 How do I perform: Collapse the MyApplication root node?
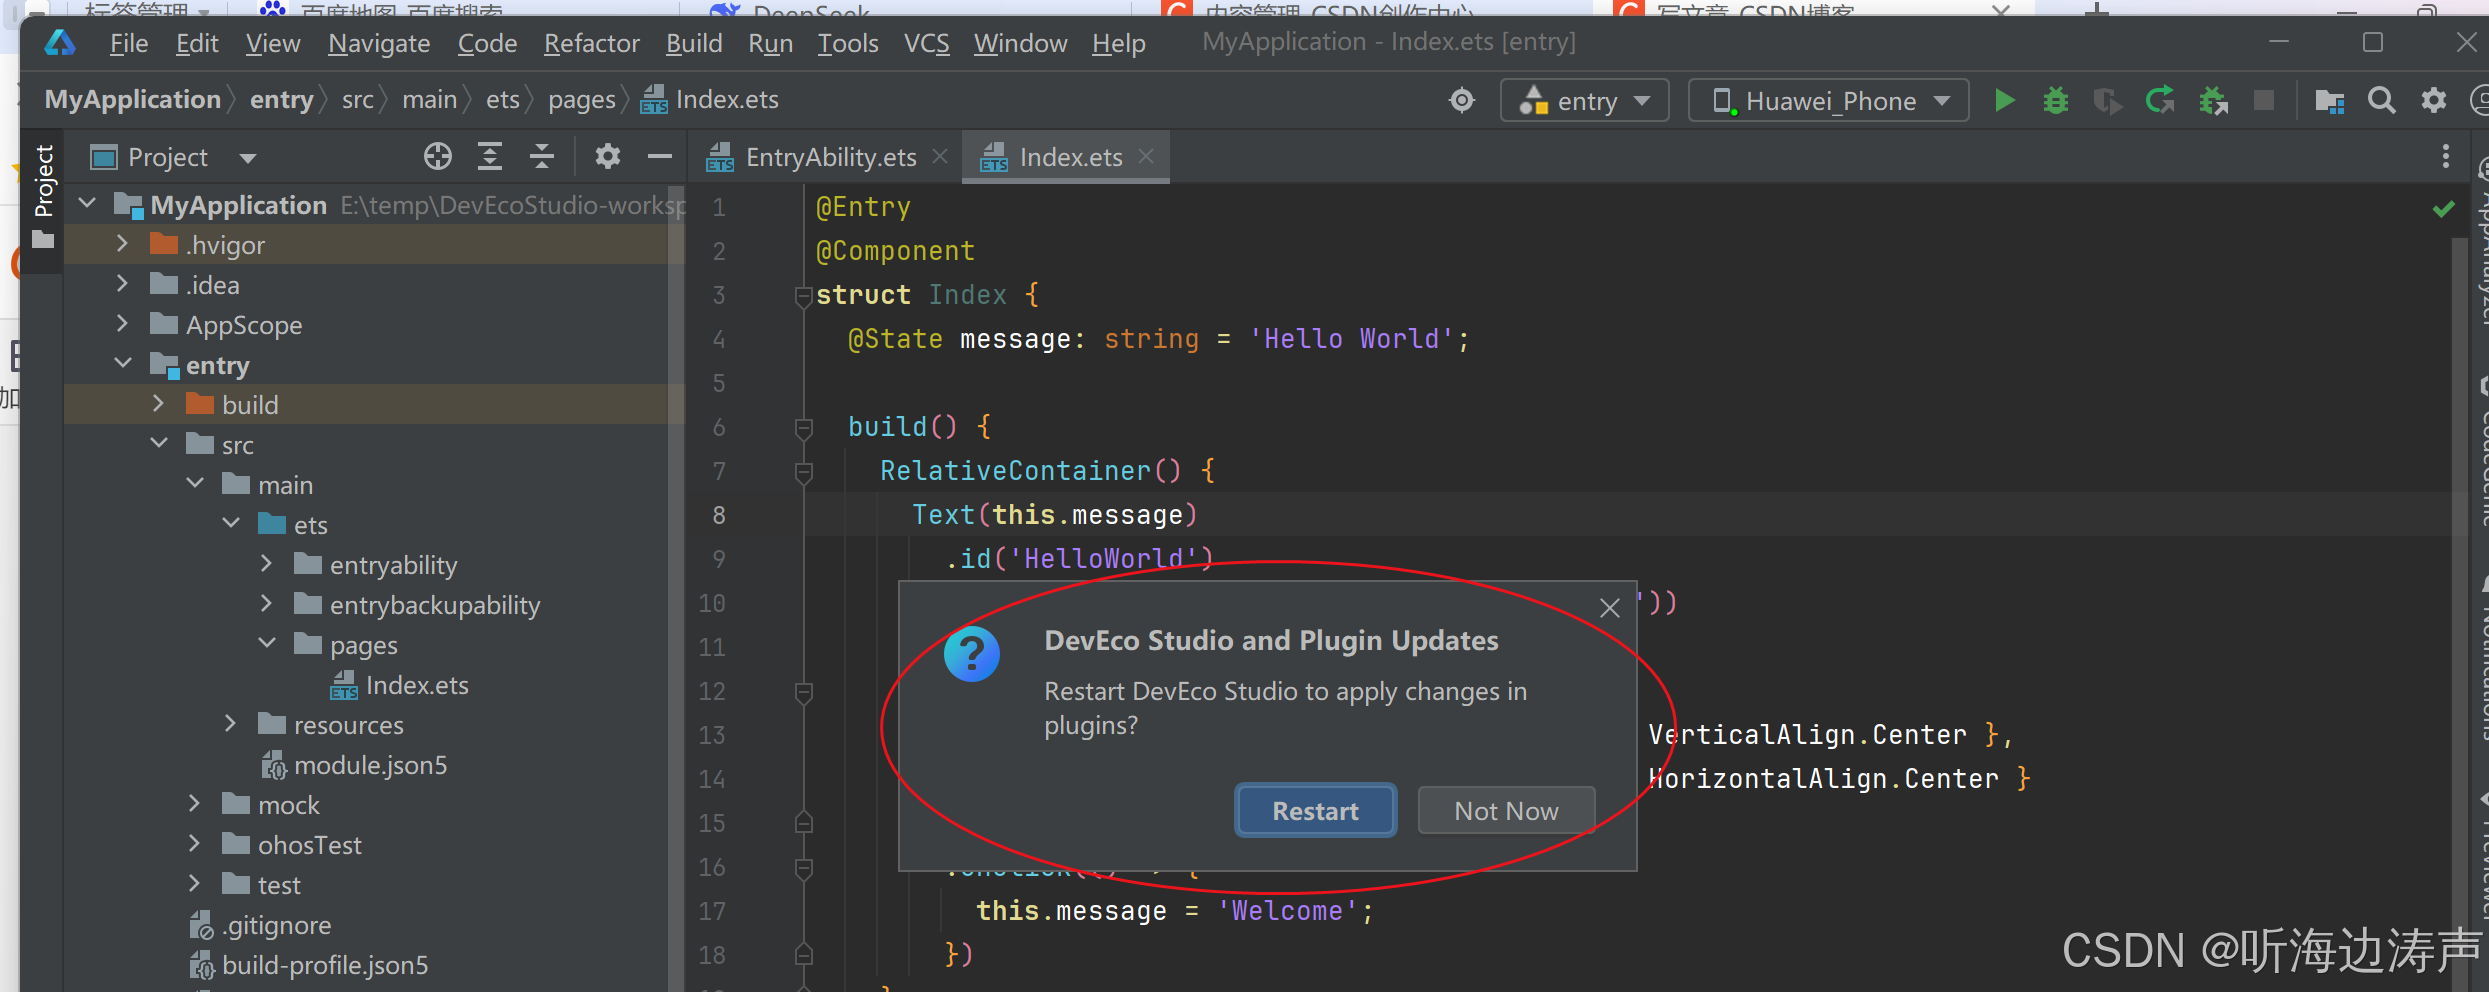click(x=88, y=204)
